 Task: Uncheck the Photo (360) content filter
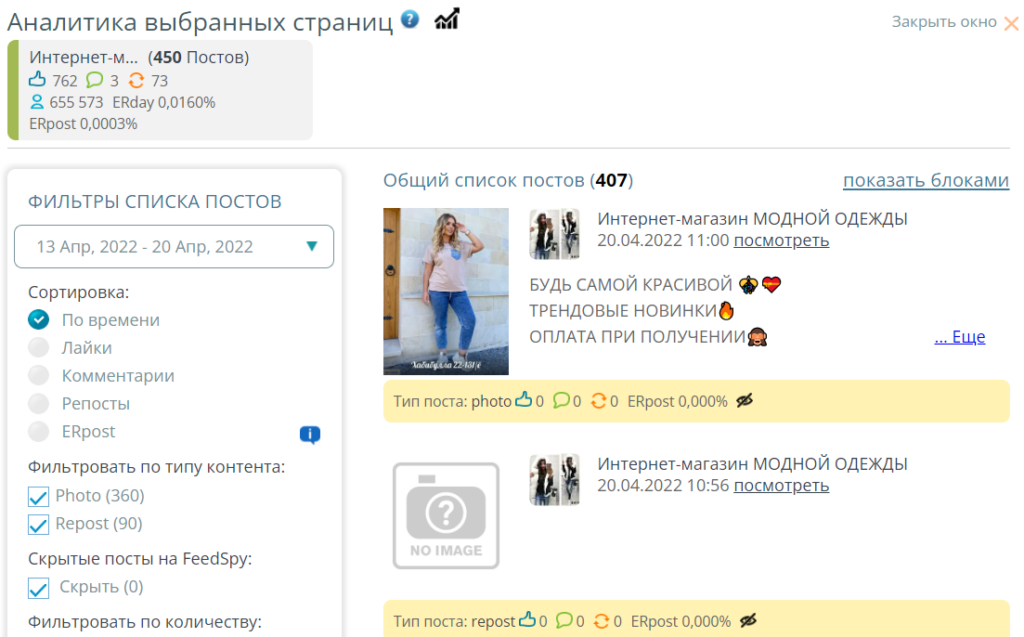39,496
